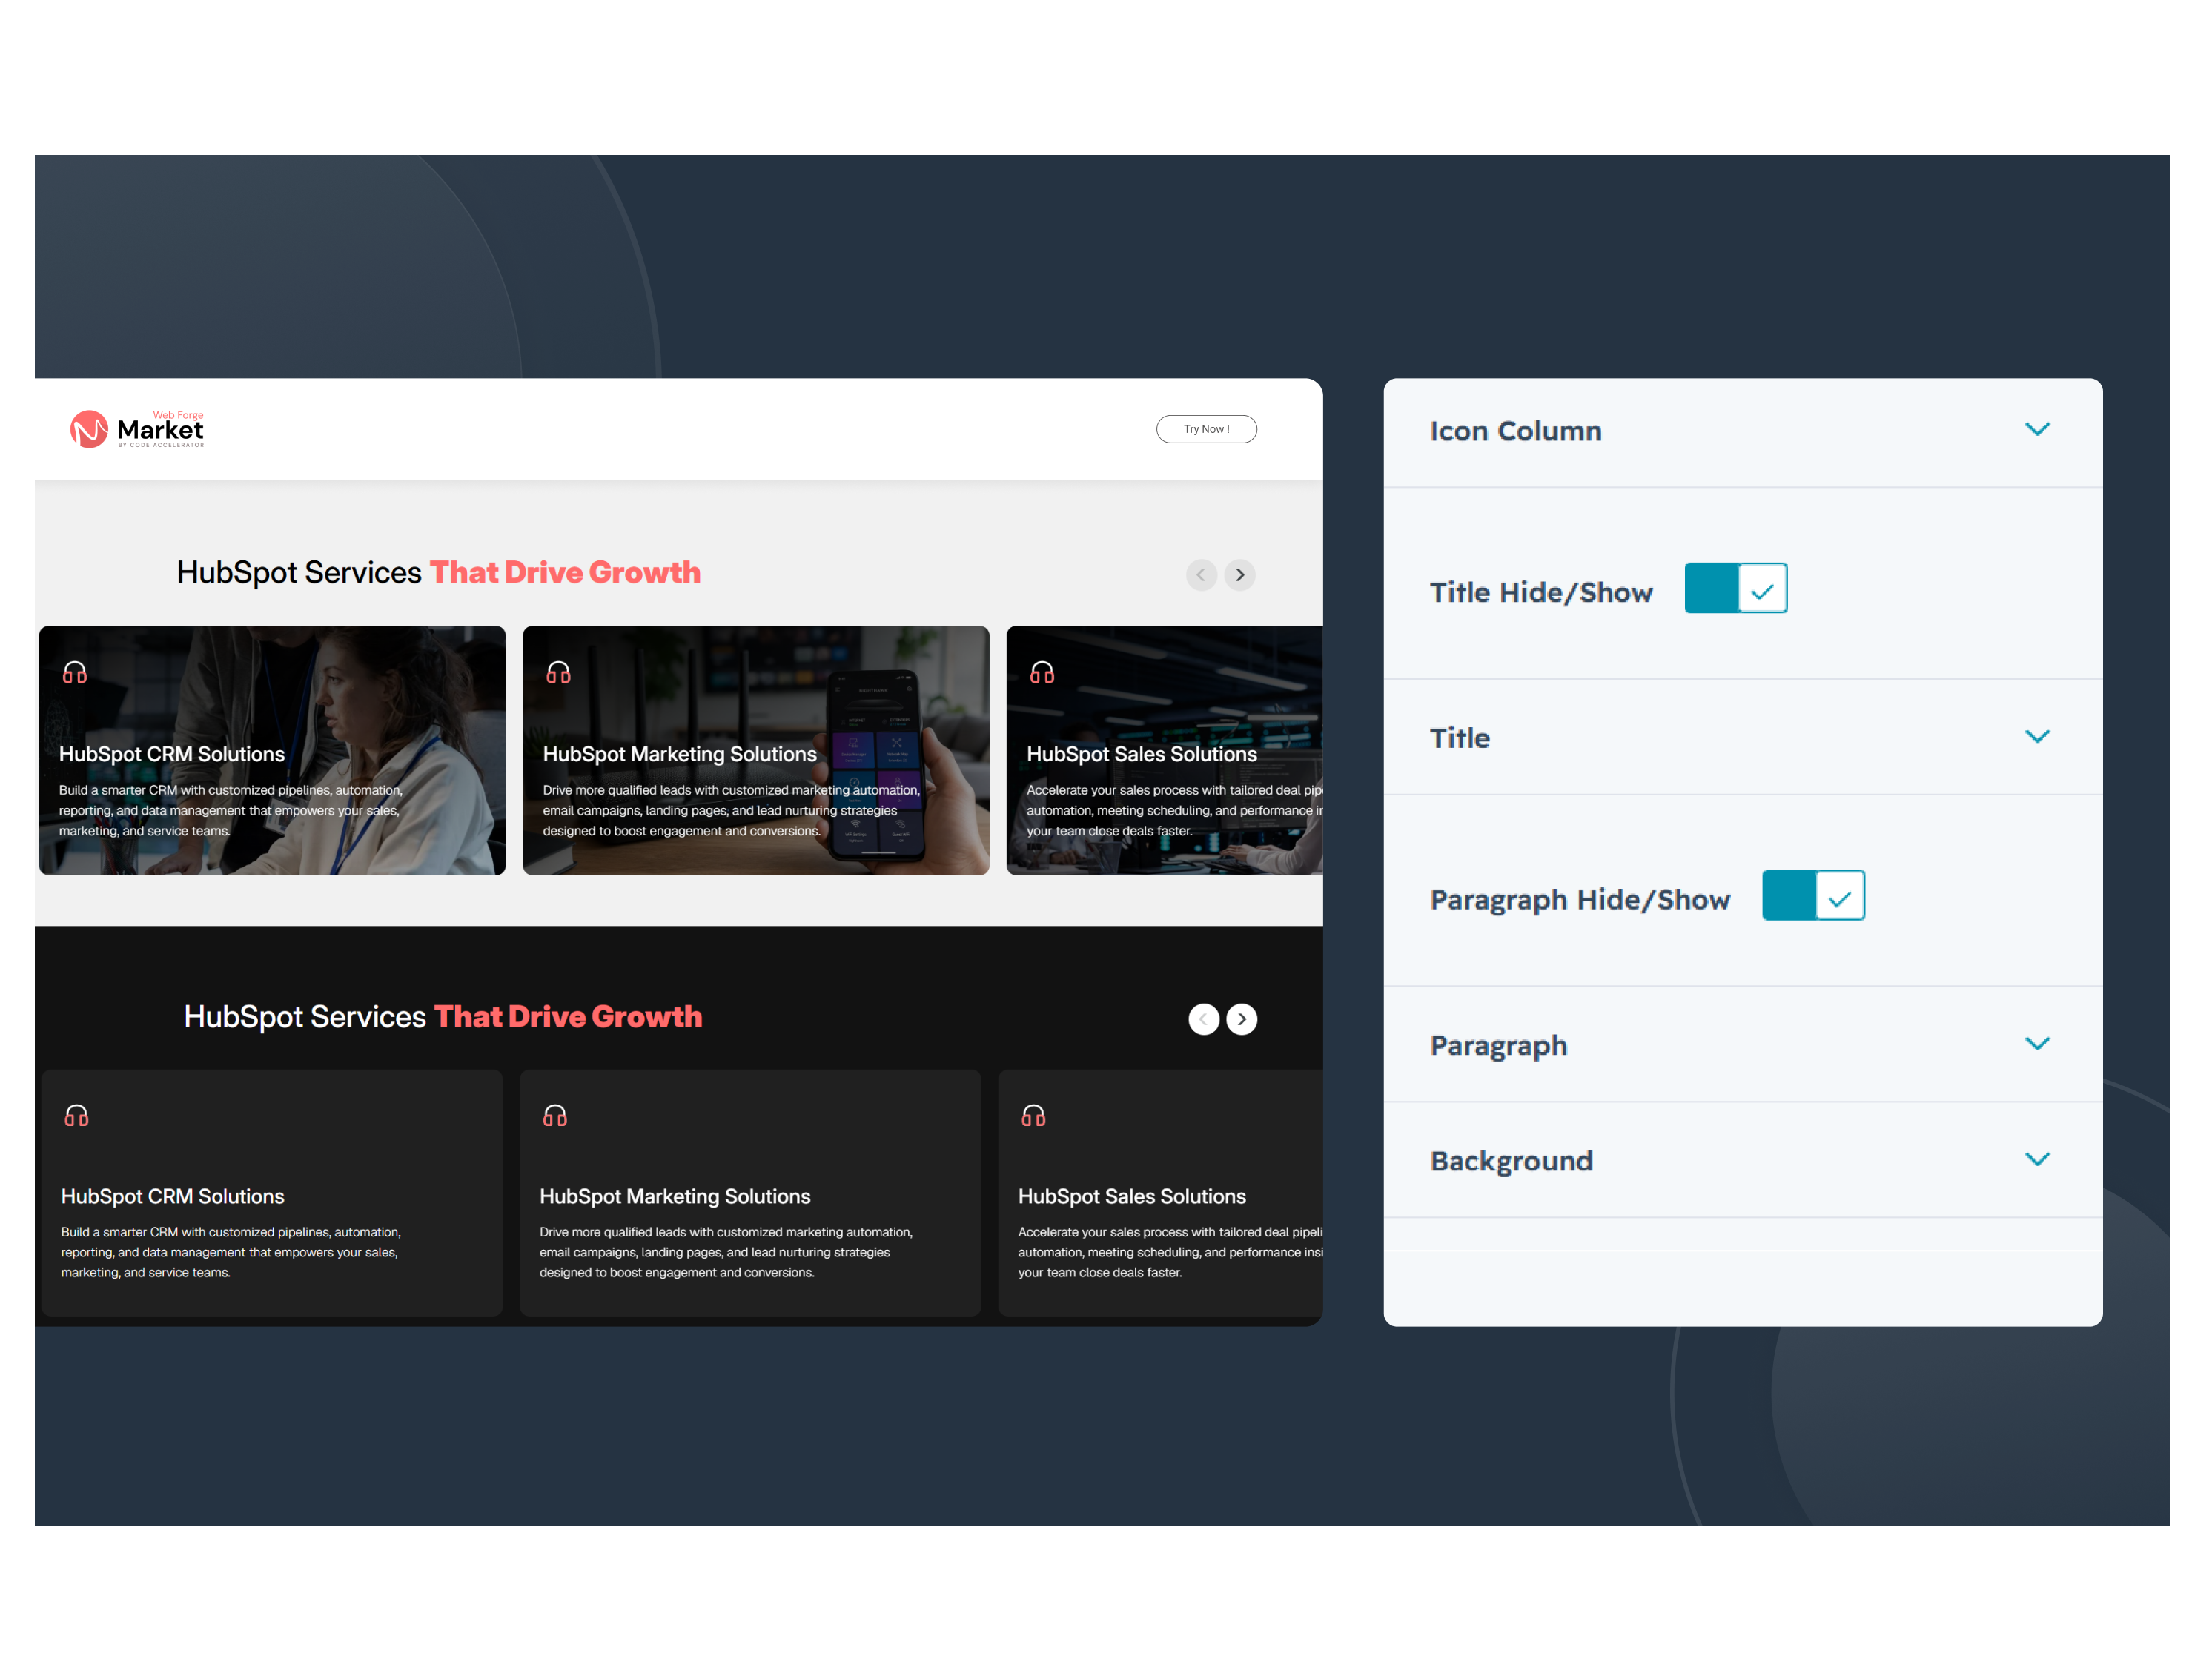The height and width of the screenshot is (1659, 2212).
Task: Click the Background panel label
Action: tap(1511, 1161)
